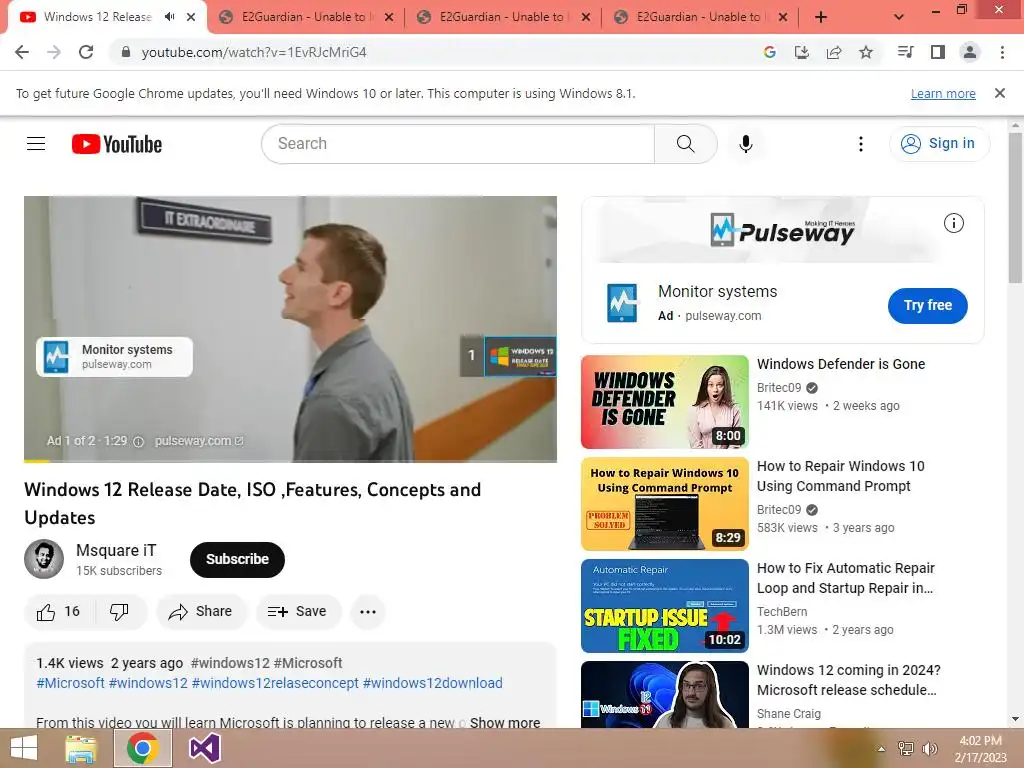Click the #windows12relaseconcept hashtag

pyautogui.click(x=275, y=683)
